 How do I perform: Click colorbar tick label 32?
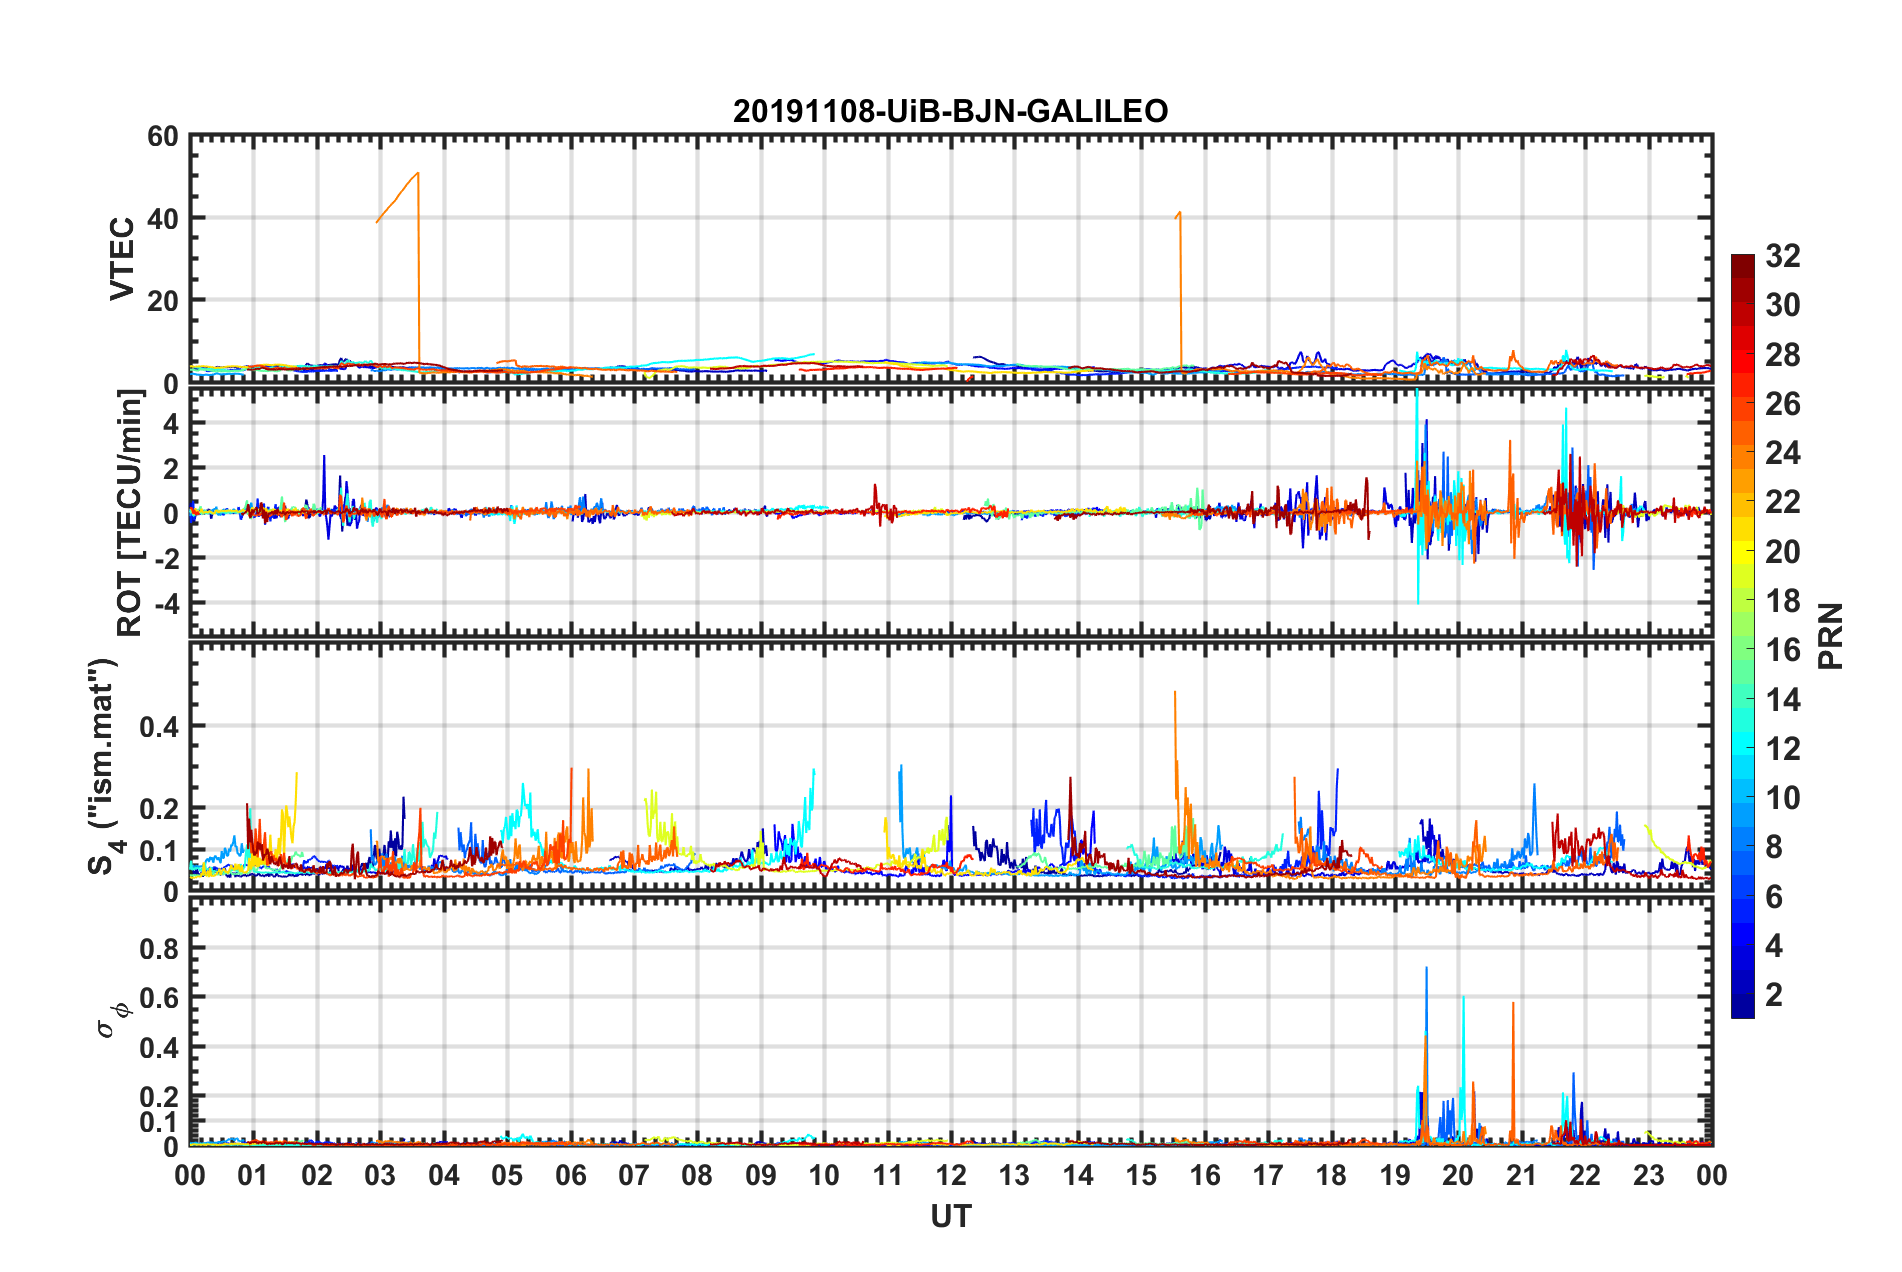click(1782, 256)
